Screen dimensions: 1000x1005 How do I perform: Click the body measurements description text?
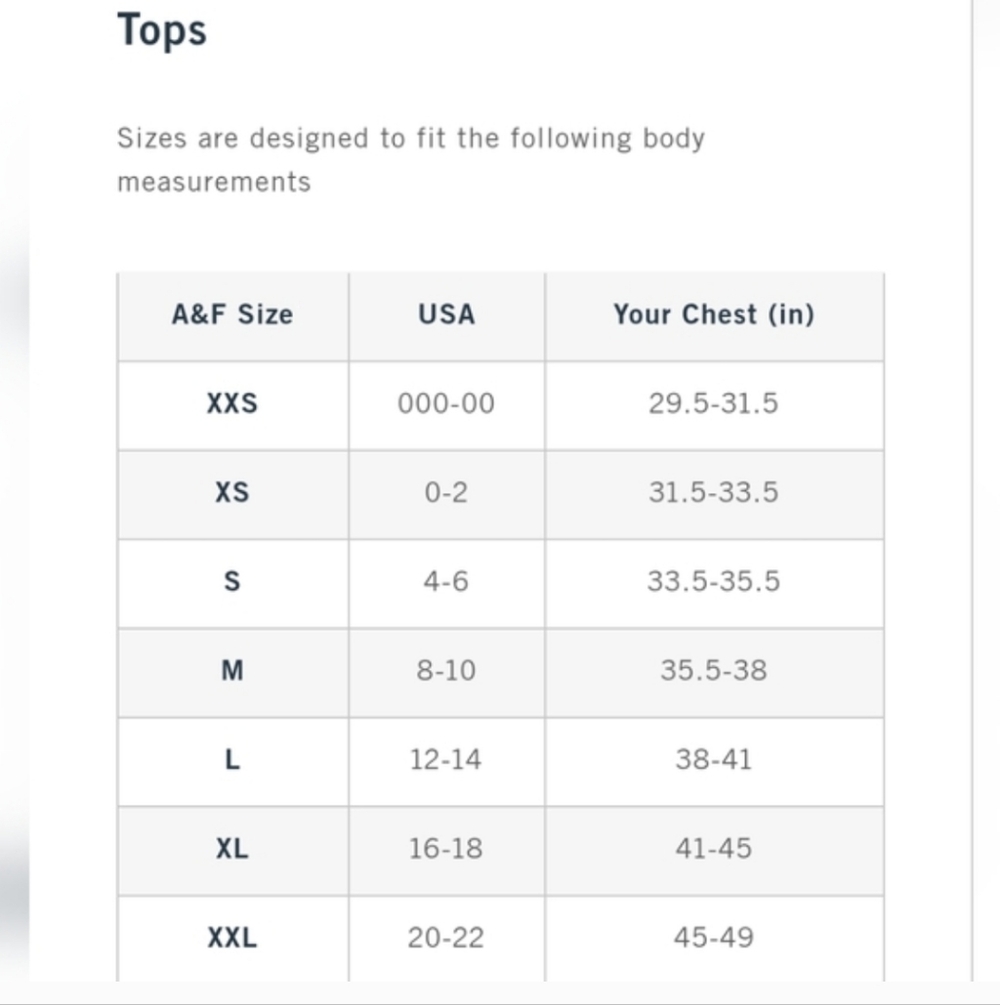(x=410, y=160)
